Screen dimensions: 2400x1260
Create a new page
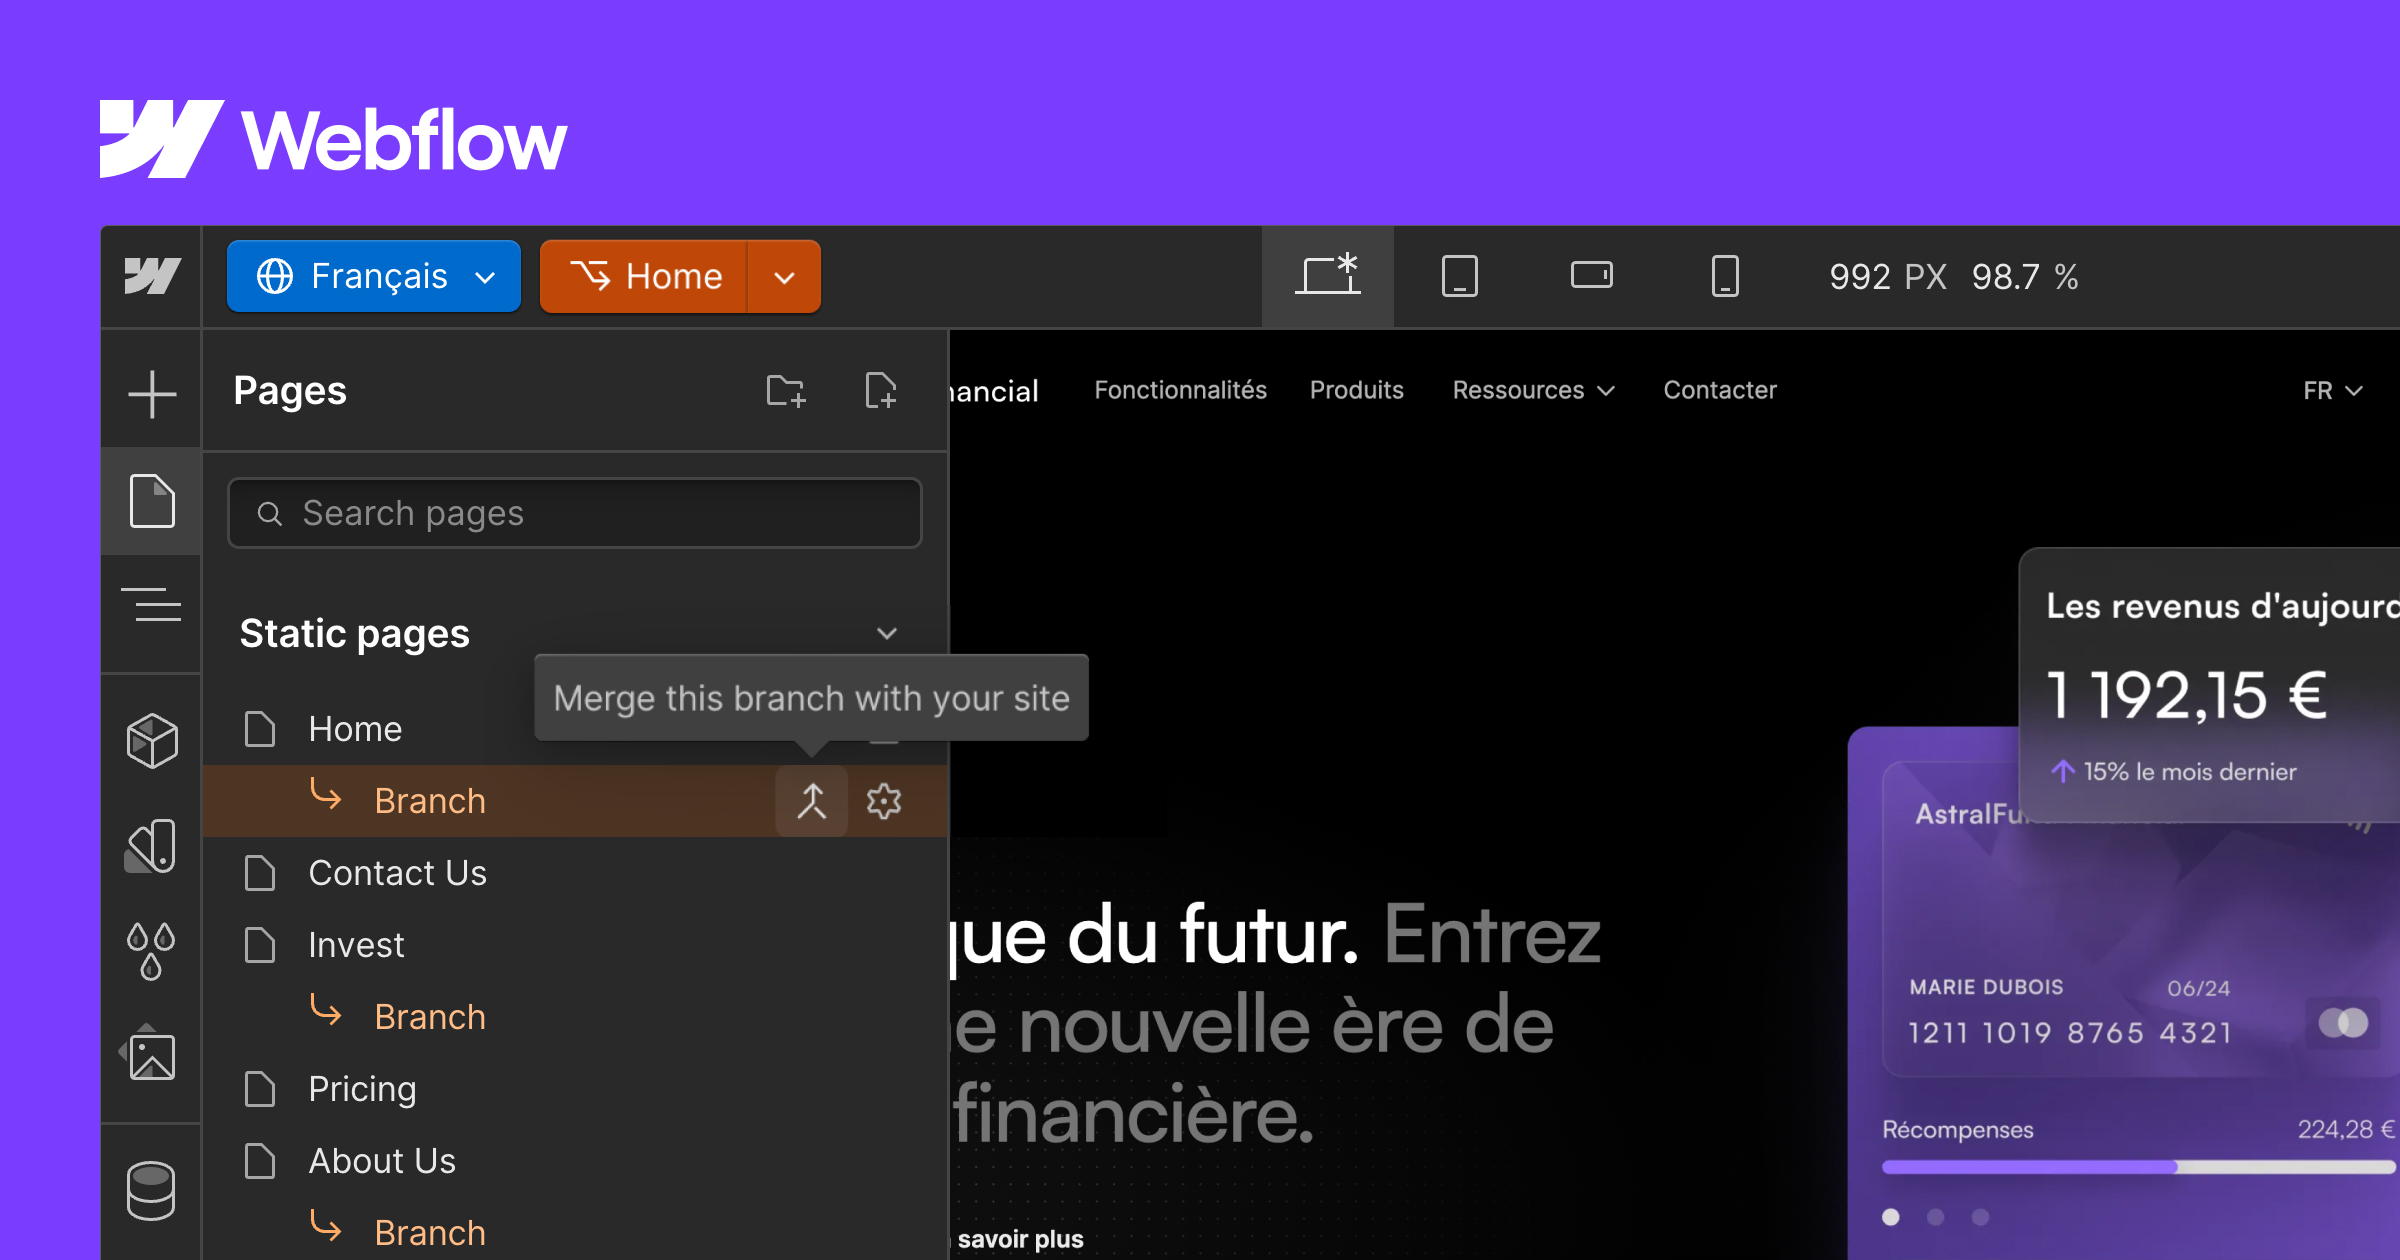click(881, 391)
